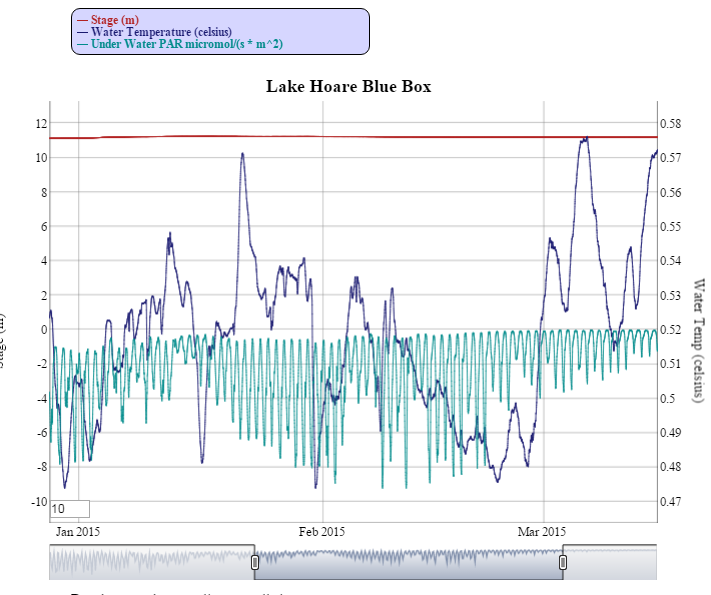This screenshot has height=595, width=711.
Task: Click the selected middle region of the range selector
Action: pos(408,563)
